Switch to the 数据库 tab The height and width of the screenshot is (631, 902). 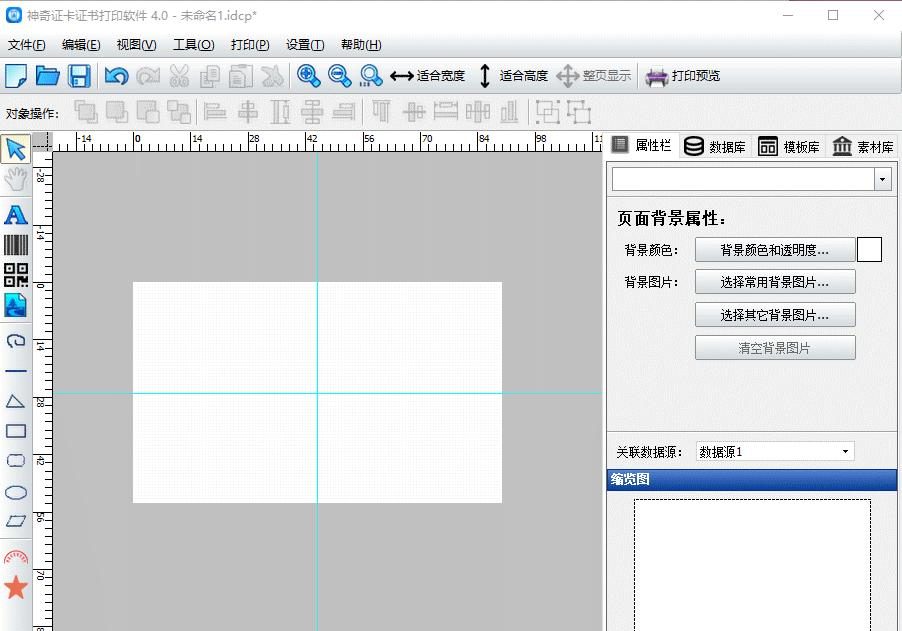[715, 147]
